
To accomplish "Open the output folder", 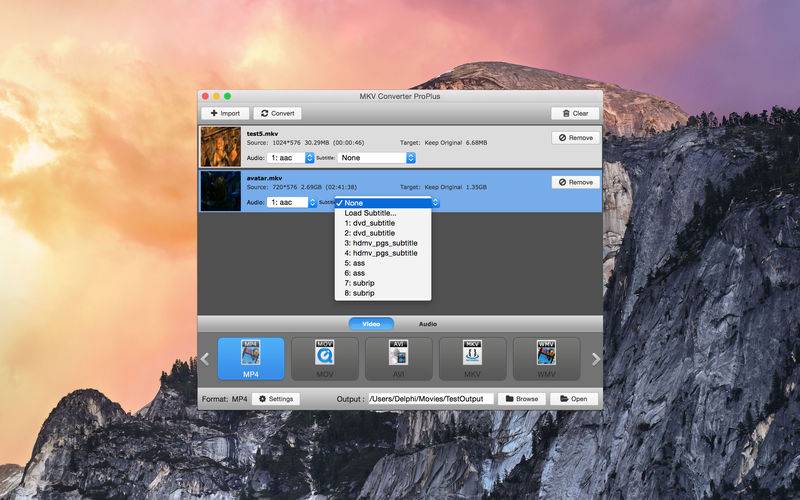I will tap(574, 399).
